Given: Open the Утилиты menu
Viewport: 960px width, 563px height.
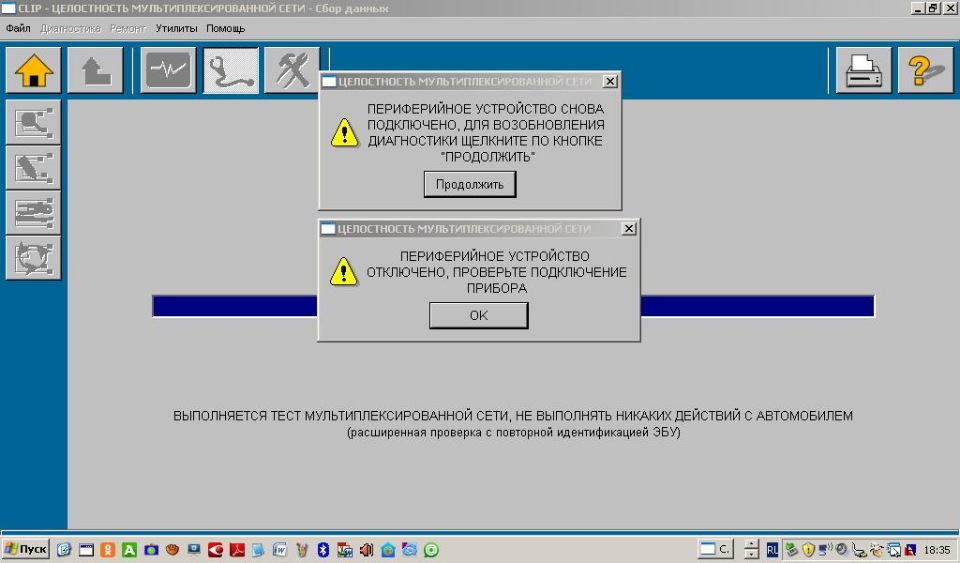Looking at the screenshot, I should (x=177, y=28).
